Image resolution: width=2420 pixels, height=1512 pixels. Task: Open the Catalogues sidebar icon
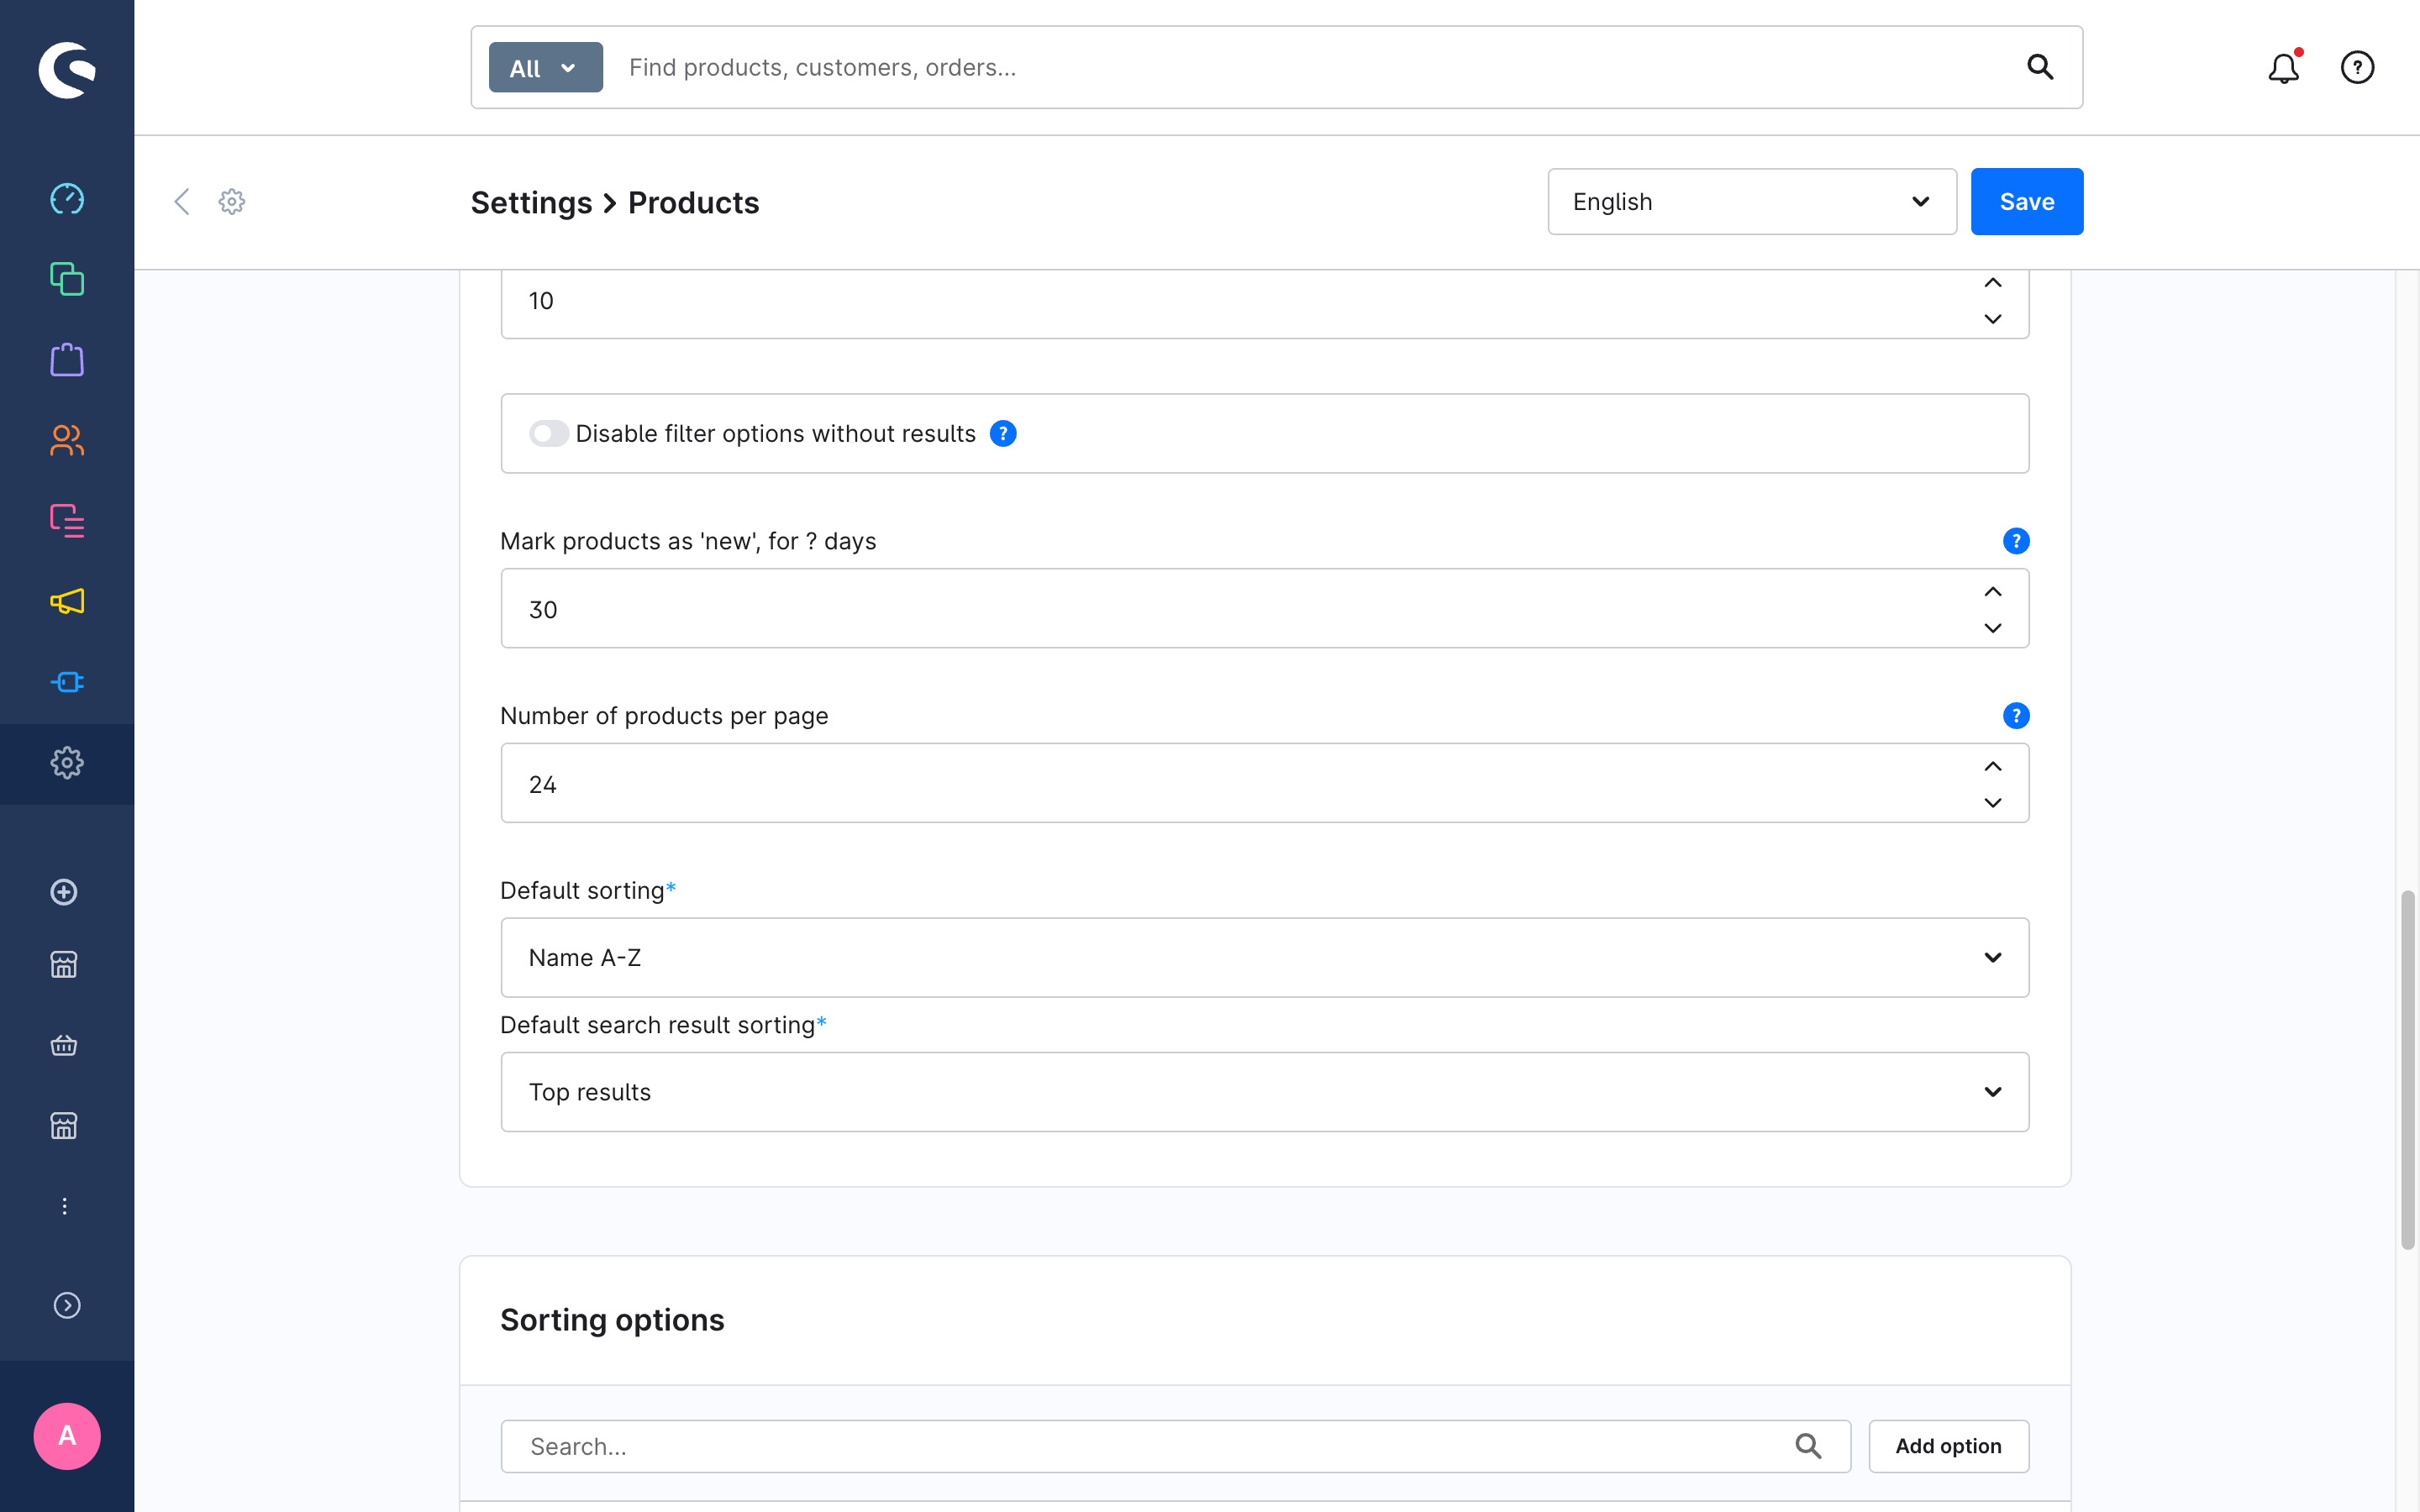[x=67, y=279]
